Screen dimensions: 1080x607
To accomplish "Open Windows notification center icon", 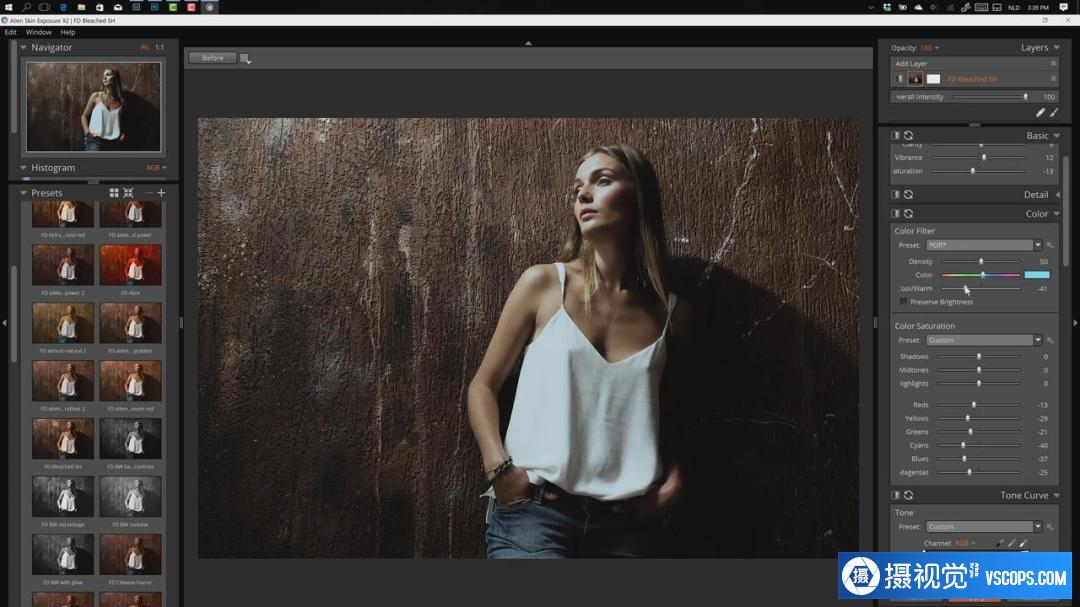I will (x=1063, y=7).
